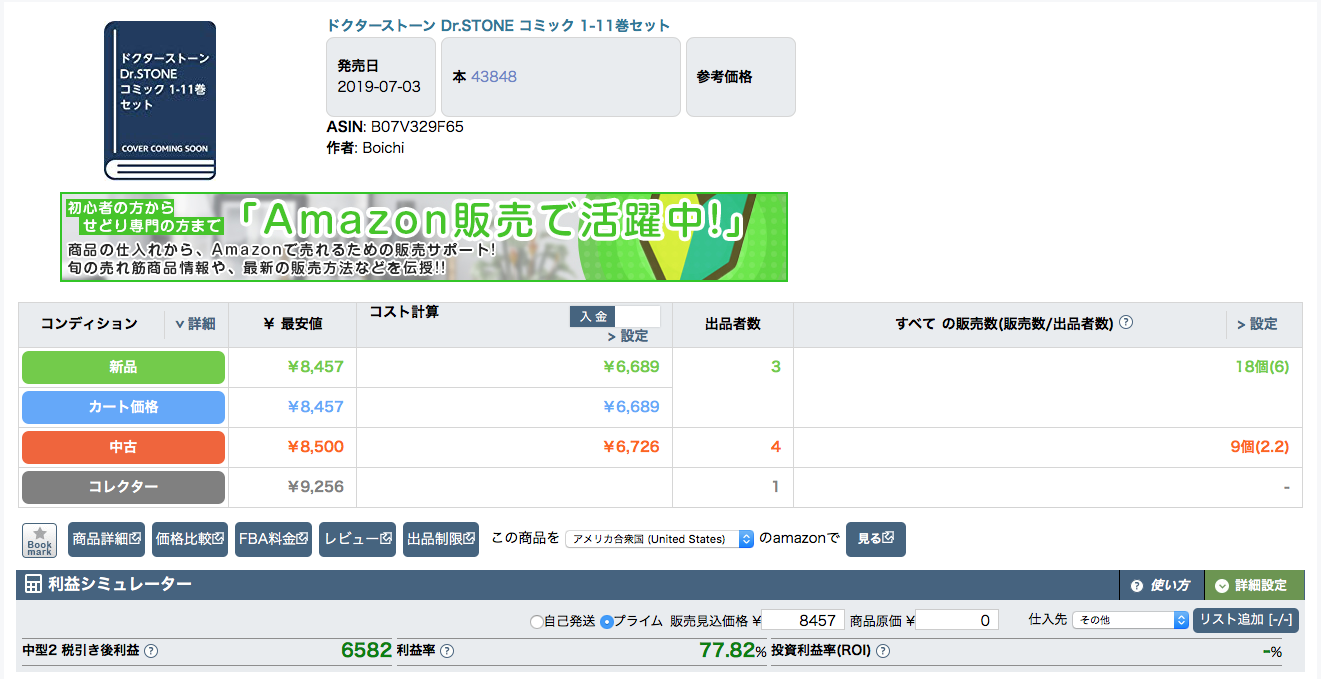The image size is (1321, 679).
Task: Click help icon next to 利益率
Action: pos(447,651)
